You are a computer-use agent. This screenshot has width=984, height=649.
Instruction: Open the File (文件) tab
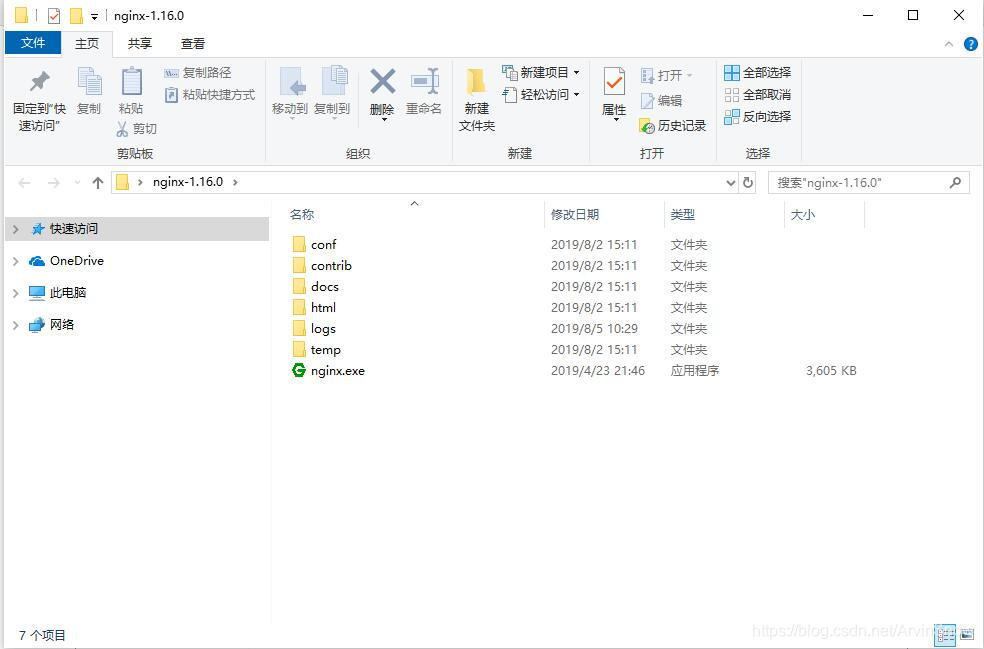pos(33,43)
